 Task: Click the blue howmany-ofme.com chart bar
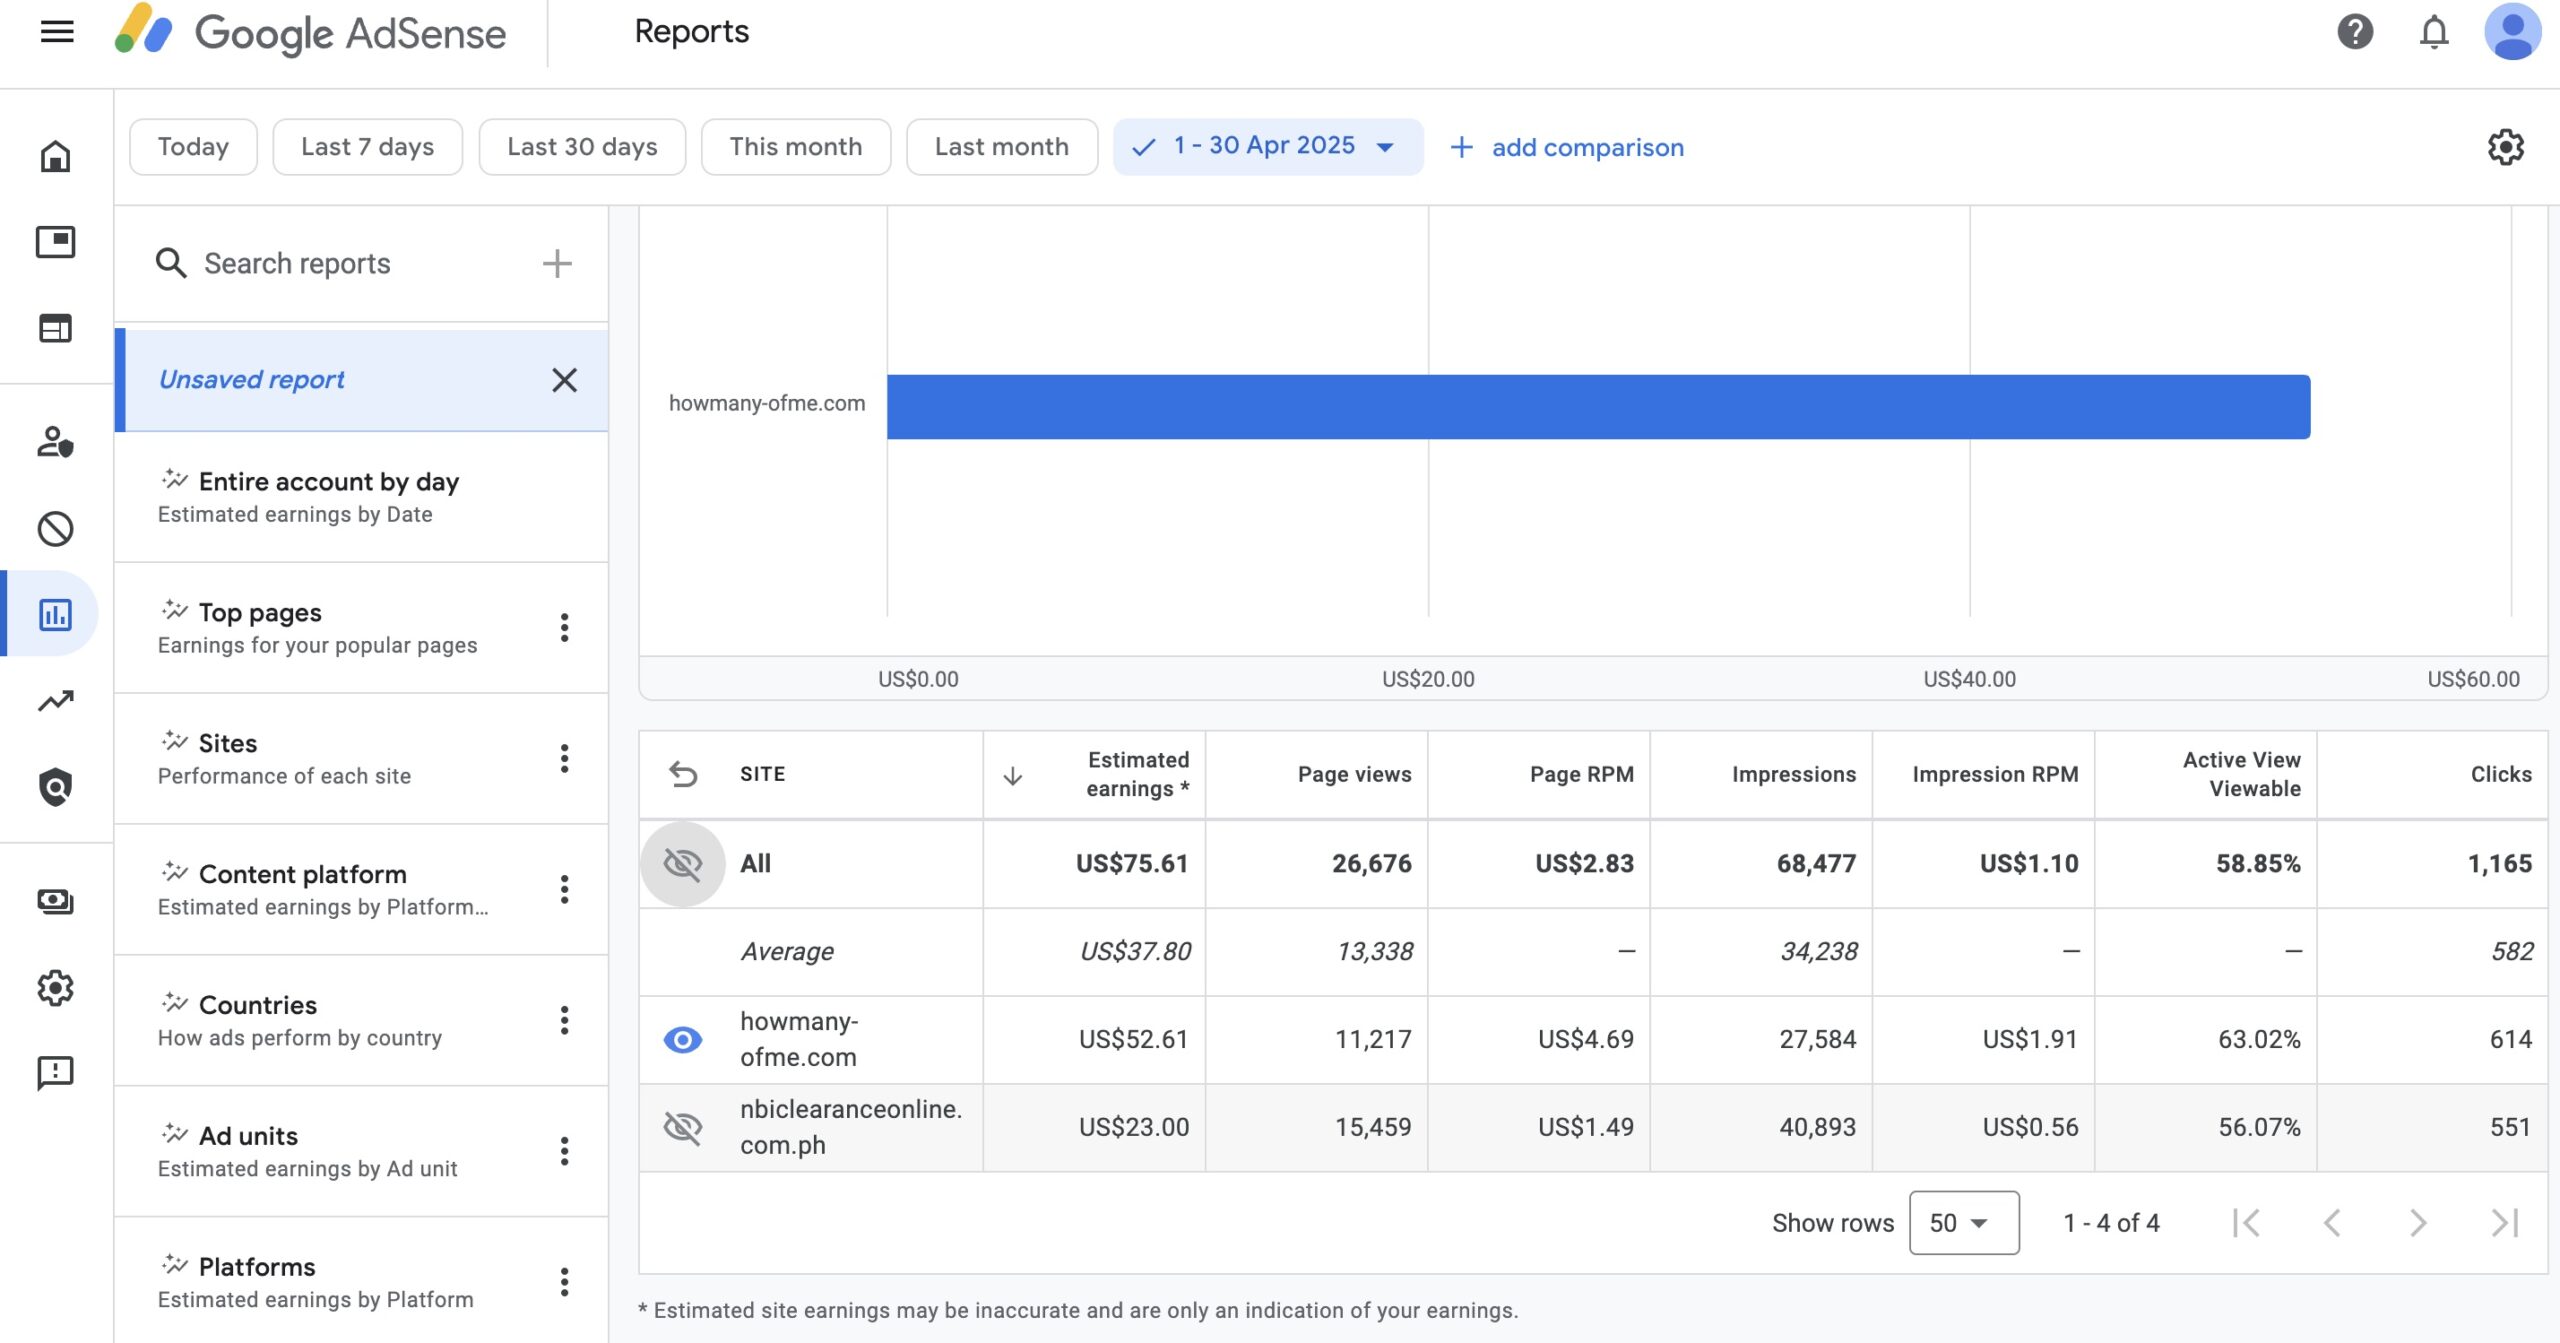pyautogui.click(x=1598, y=407)
